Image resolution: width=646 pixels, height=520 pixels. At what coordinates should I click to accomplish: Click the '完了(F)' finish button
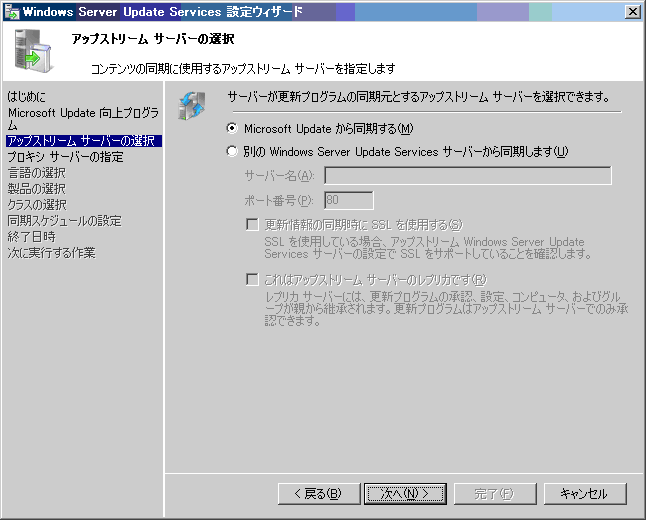[495, 494]
